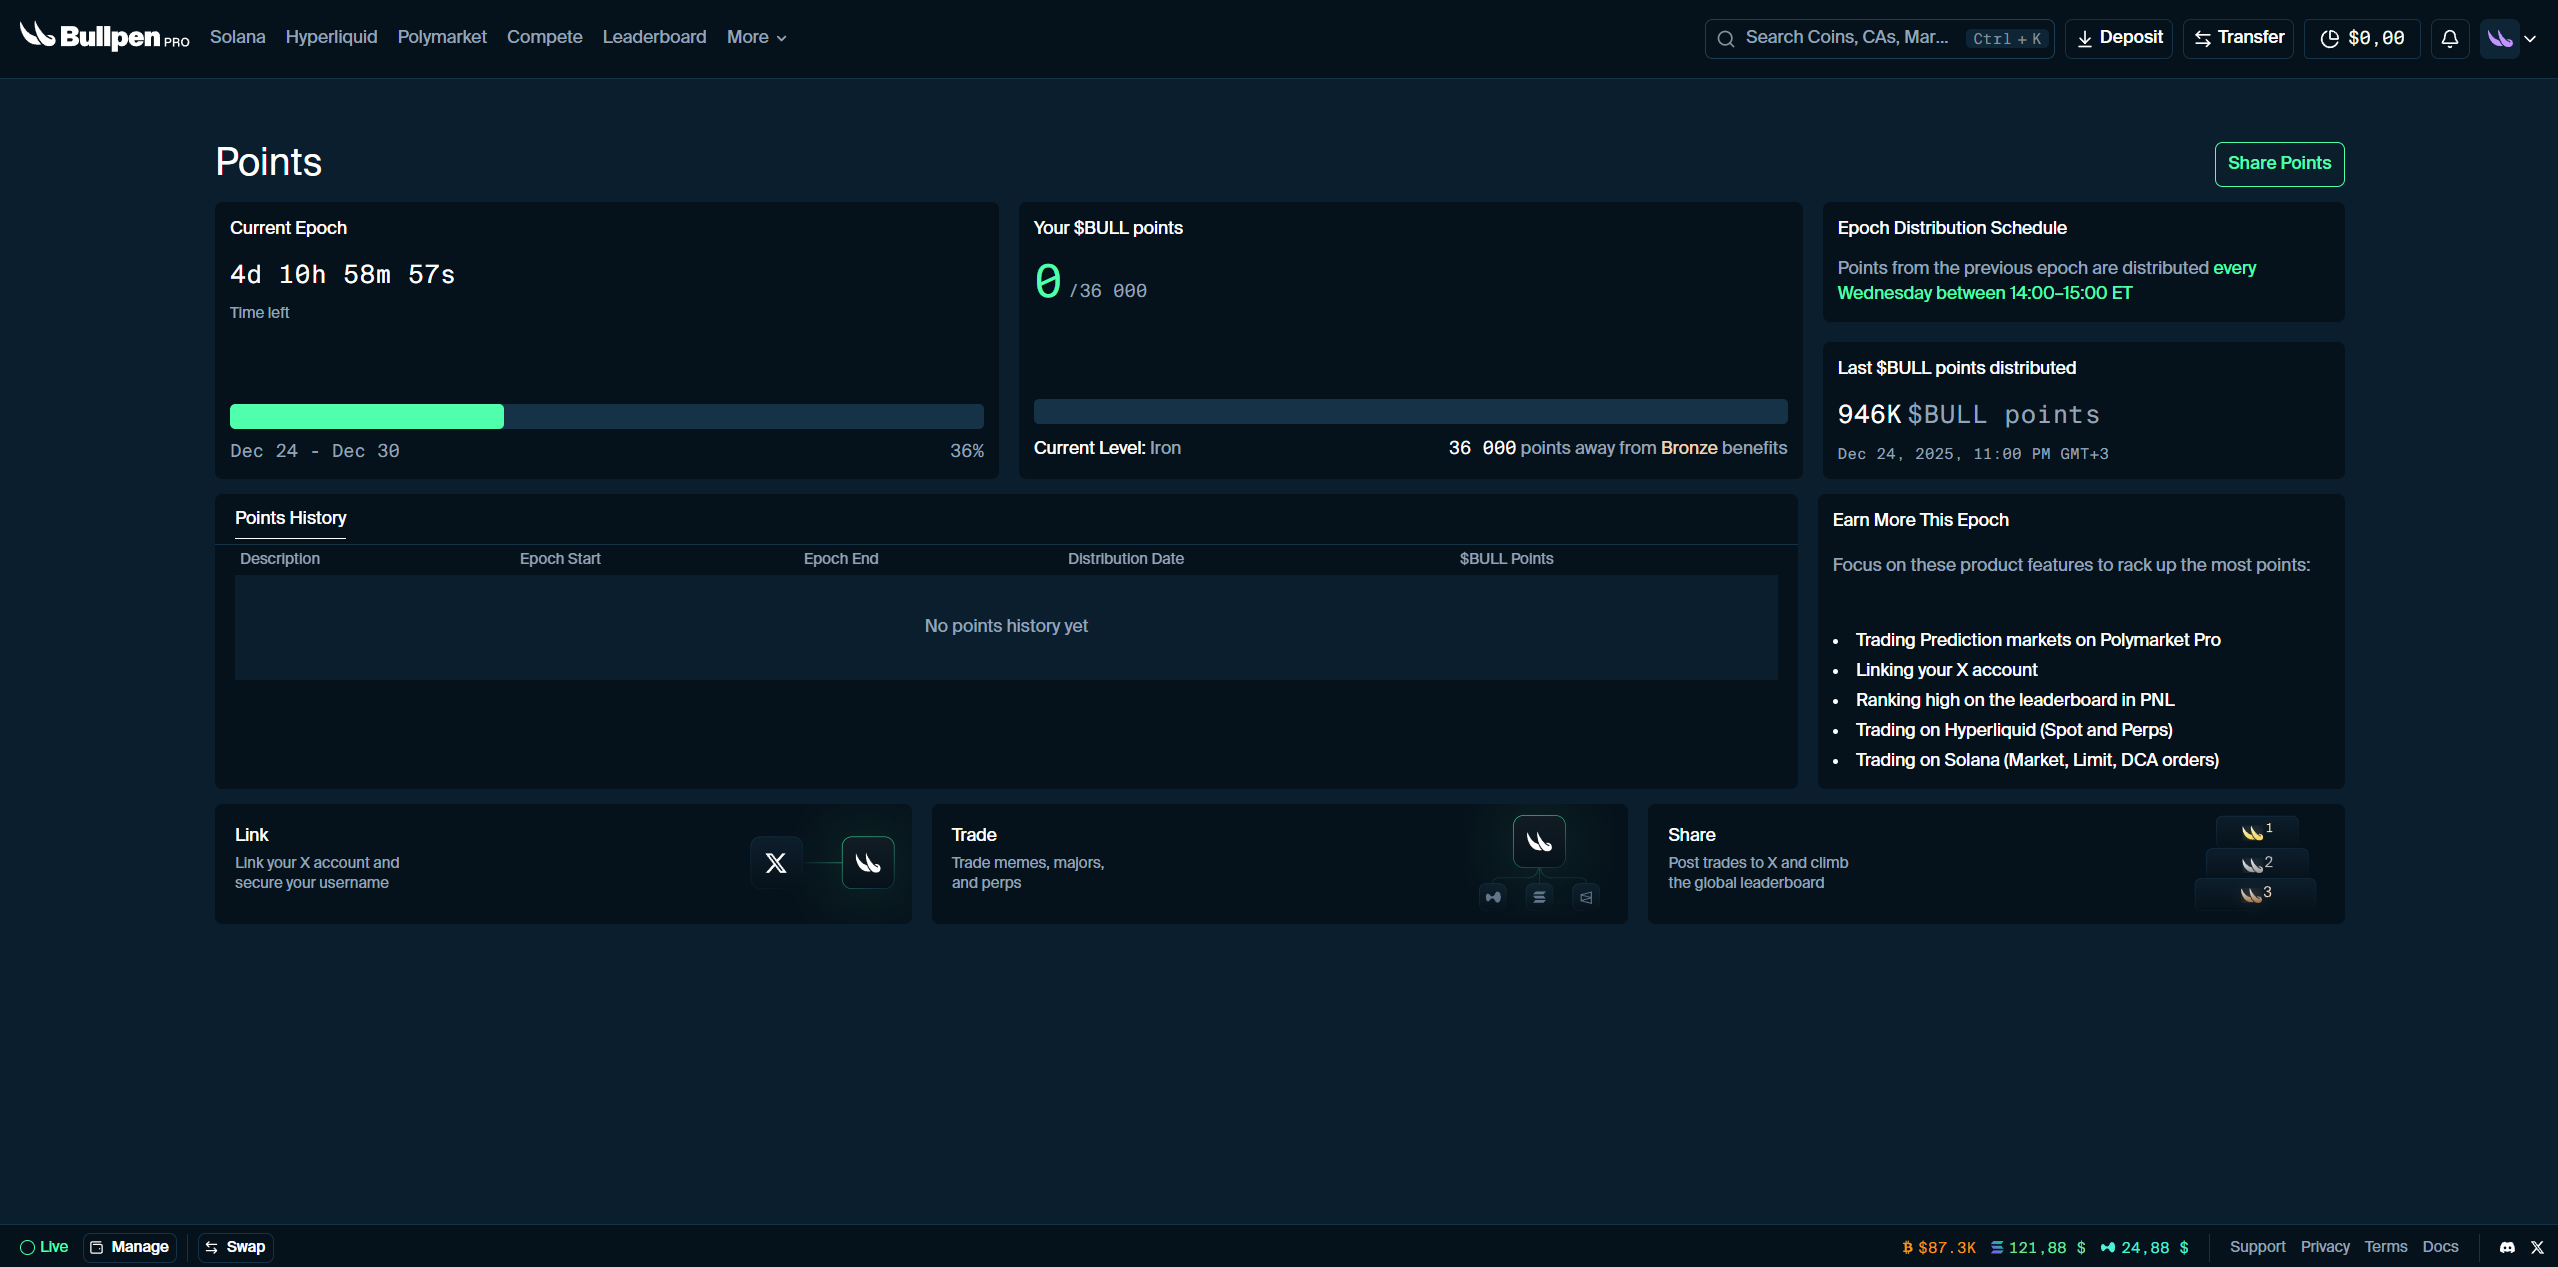Image resolution: width=2558 pixels, height=1267 pixels.
Task: Expand the account dropdown chevron
Action: [2530, 39]
